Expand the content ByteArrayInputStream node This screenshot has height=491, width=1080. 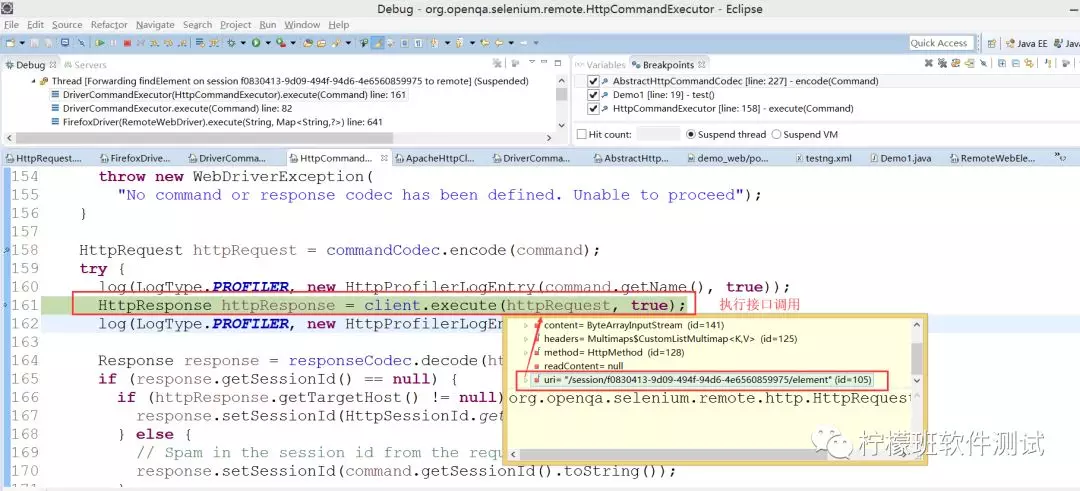point(526,325)
